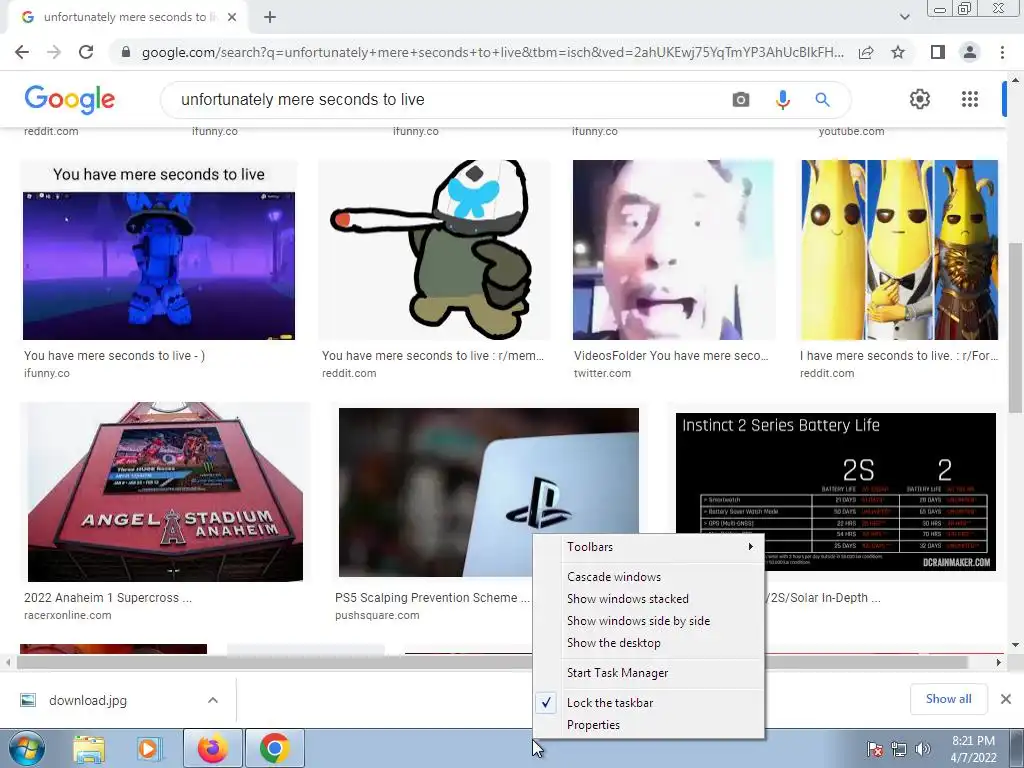Viewport: 1024px width, 768px height.
Task: Select Show windows side by side
Action: [x=648, y=621]
